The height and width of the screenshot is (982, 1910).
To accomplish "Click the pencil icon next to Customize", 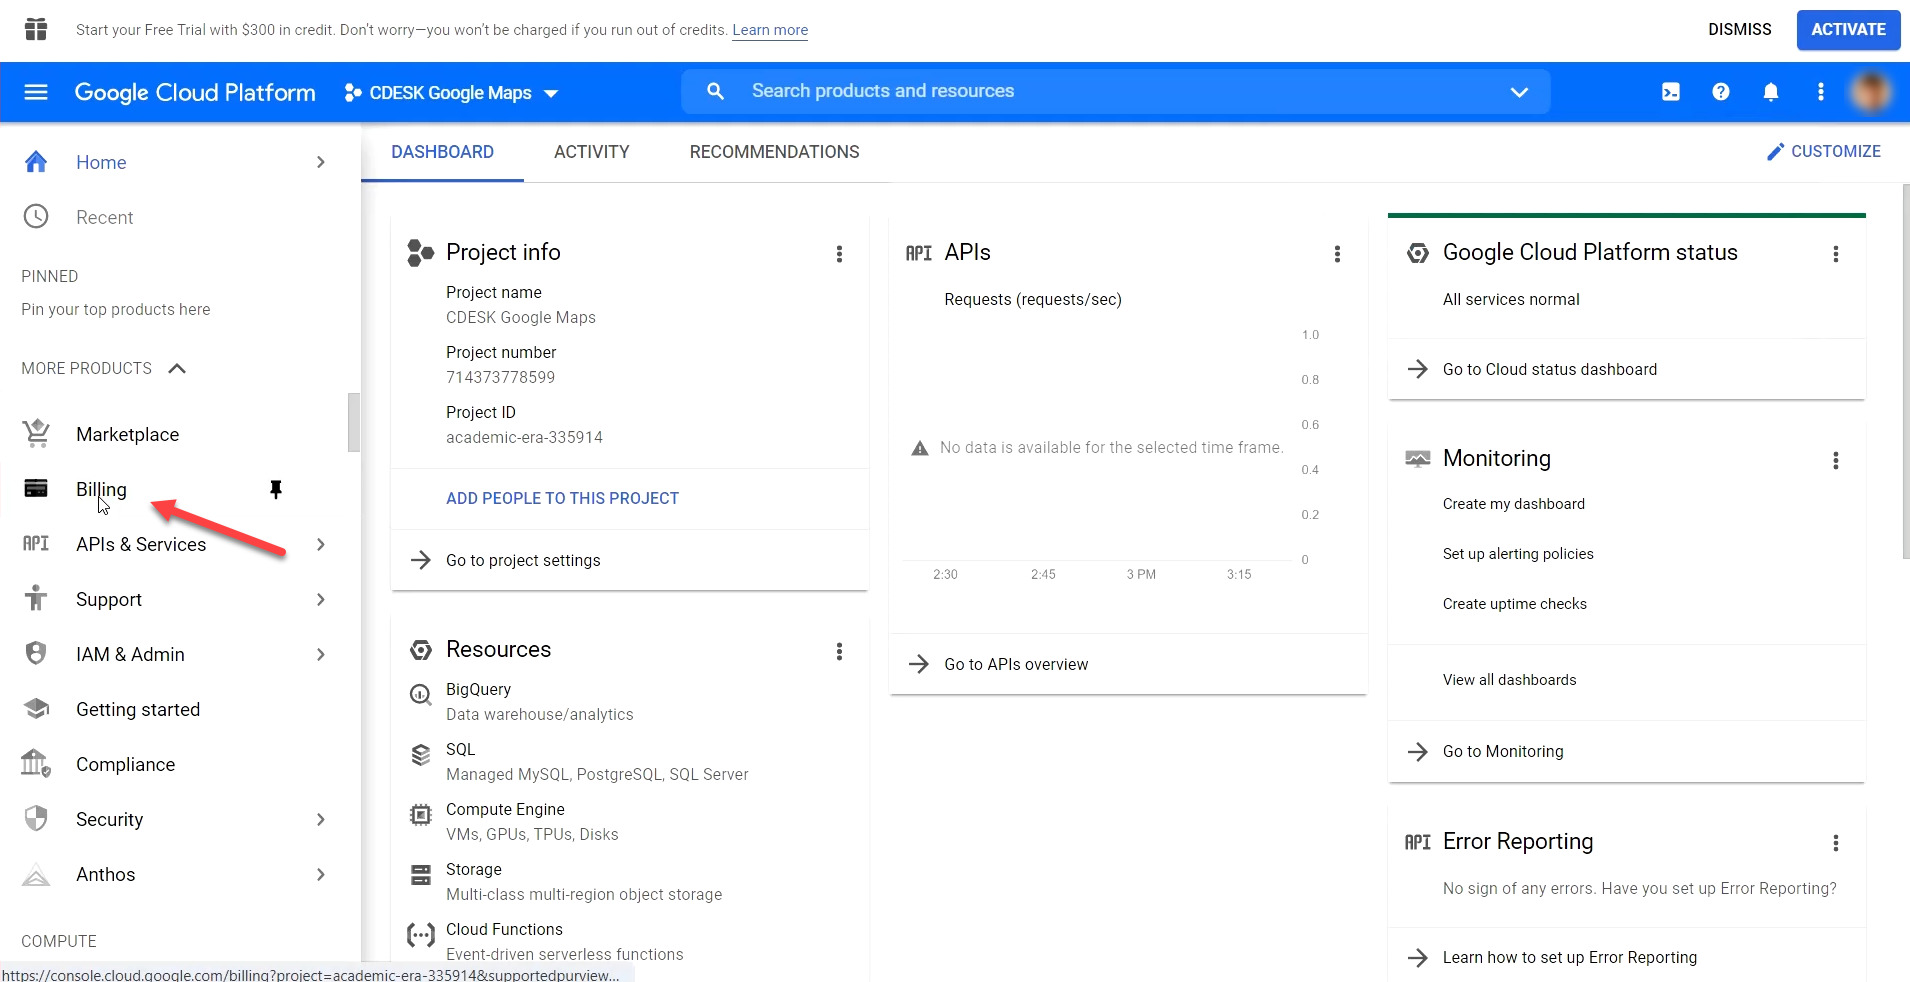I will point(1775,152).
